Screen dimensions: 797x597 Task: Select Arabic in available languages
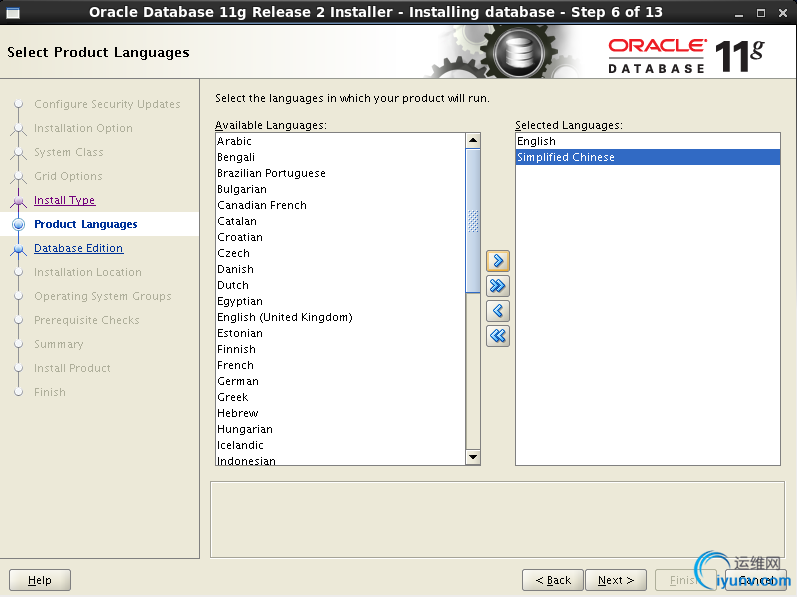point(340,141)
